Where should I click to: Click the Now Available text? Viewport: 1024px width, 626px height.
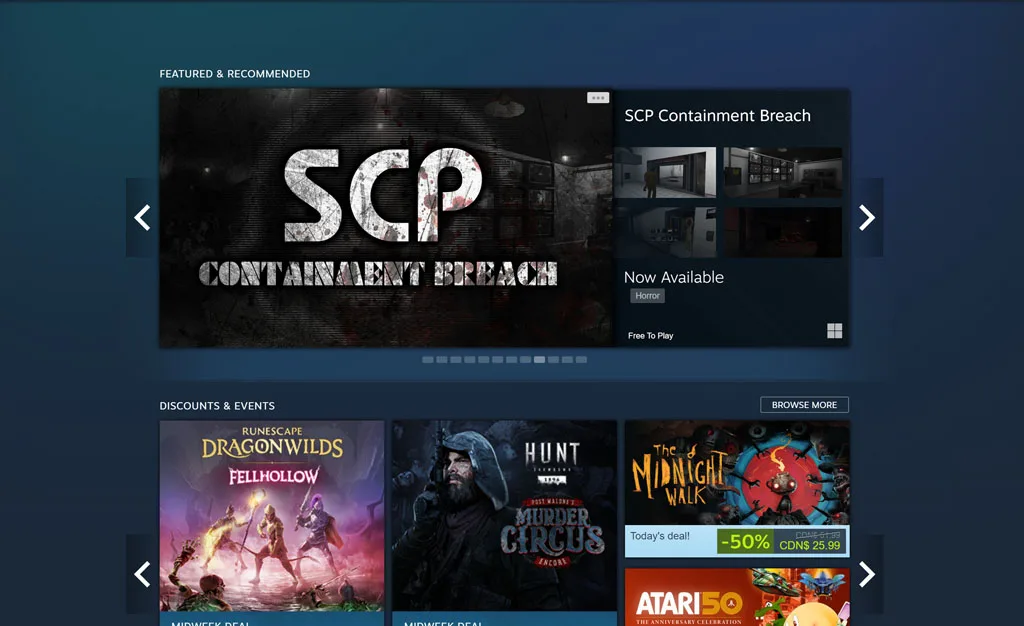[673, 277]
